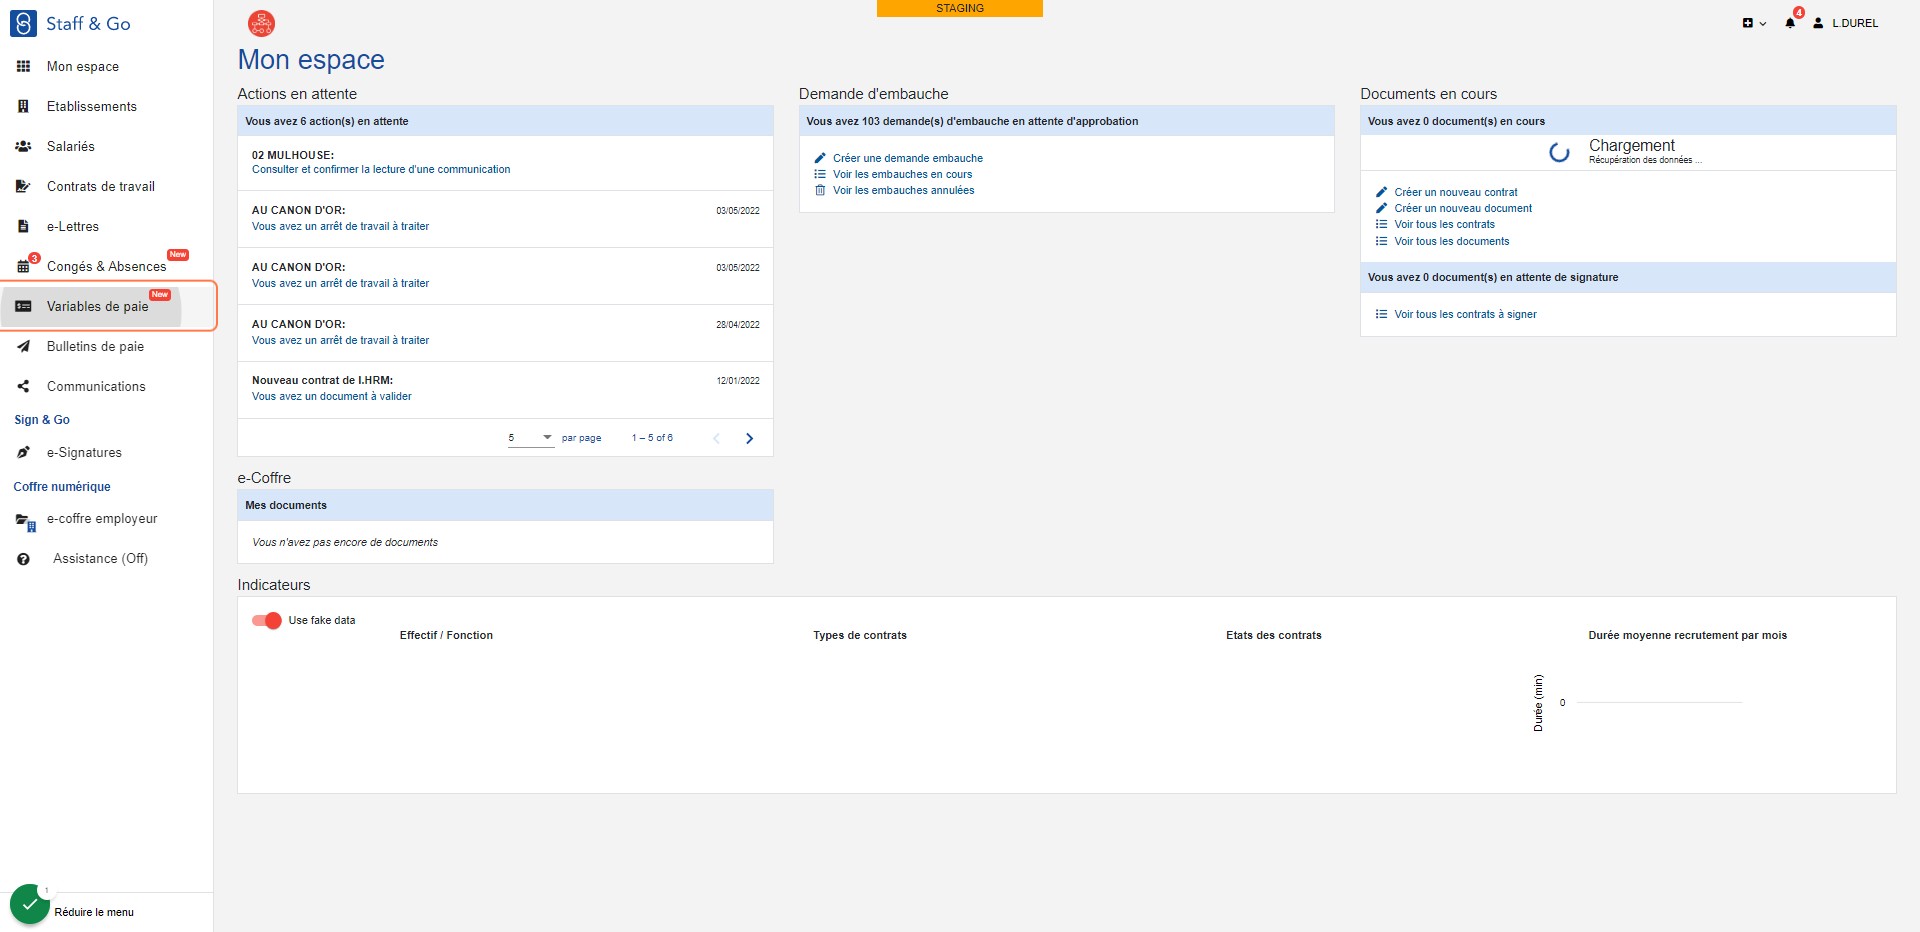Click the e-coffre employeur folder icon

pyautogui.click(x=25, y=520)
